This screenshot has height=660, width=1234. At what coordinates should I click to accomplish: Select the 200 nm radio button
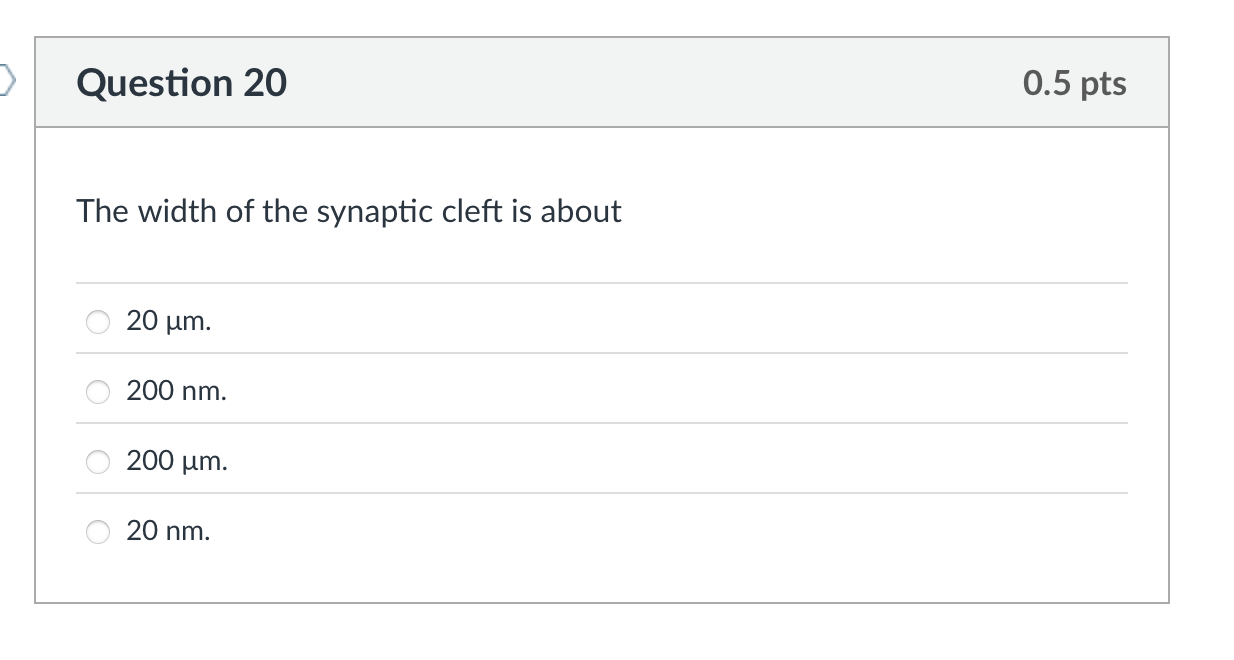[x=98, y=392]
